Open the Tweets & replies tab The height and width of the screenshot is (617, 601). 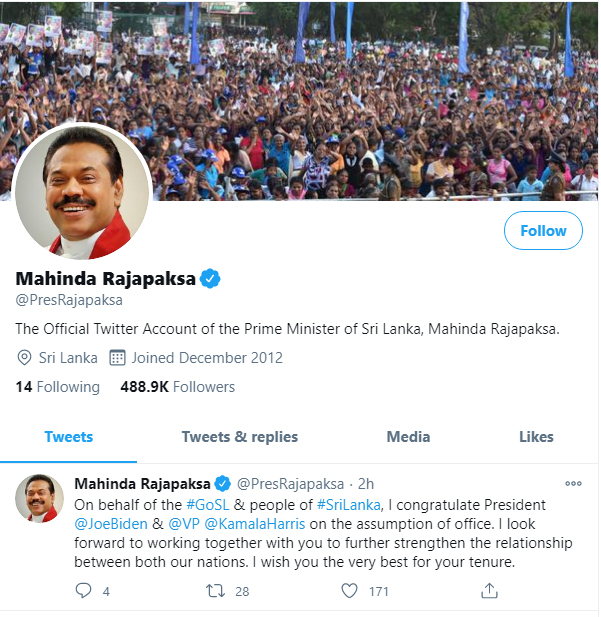(x=240, y=437)
